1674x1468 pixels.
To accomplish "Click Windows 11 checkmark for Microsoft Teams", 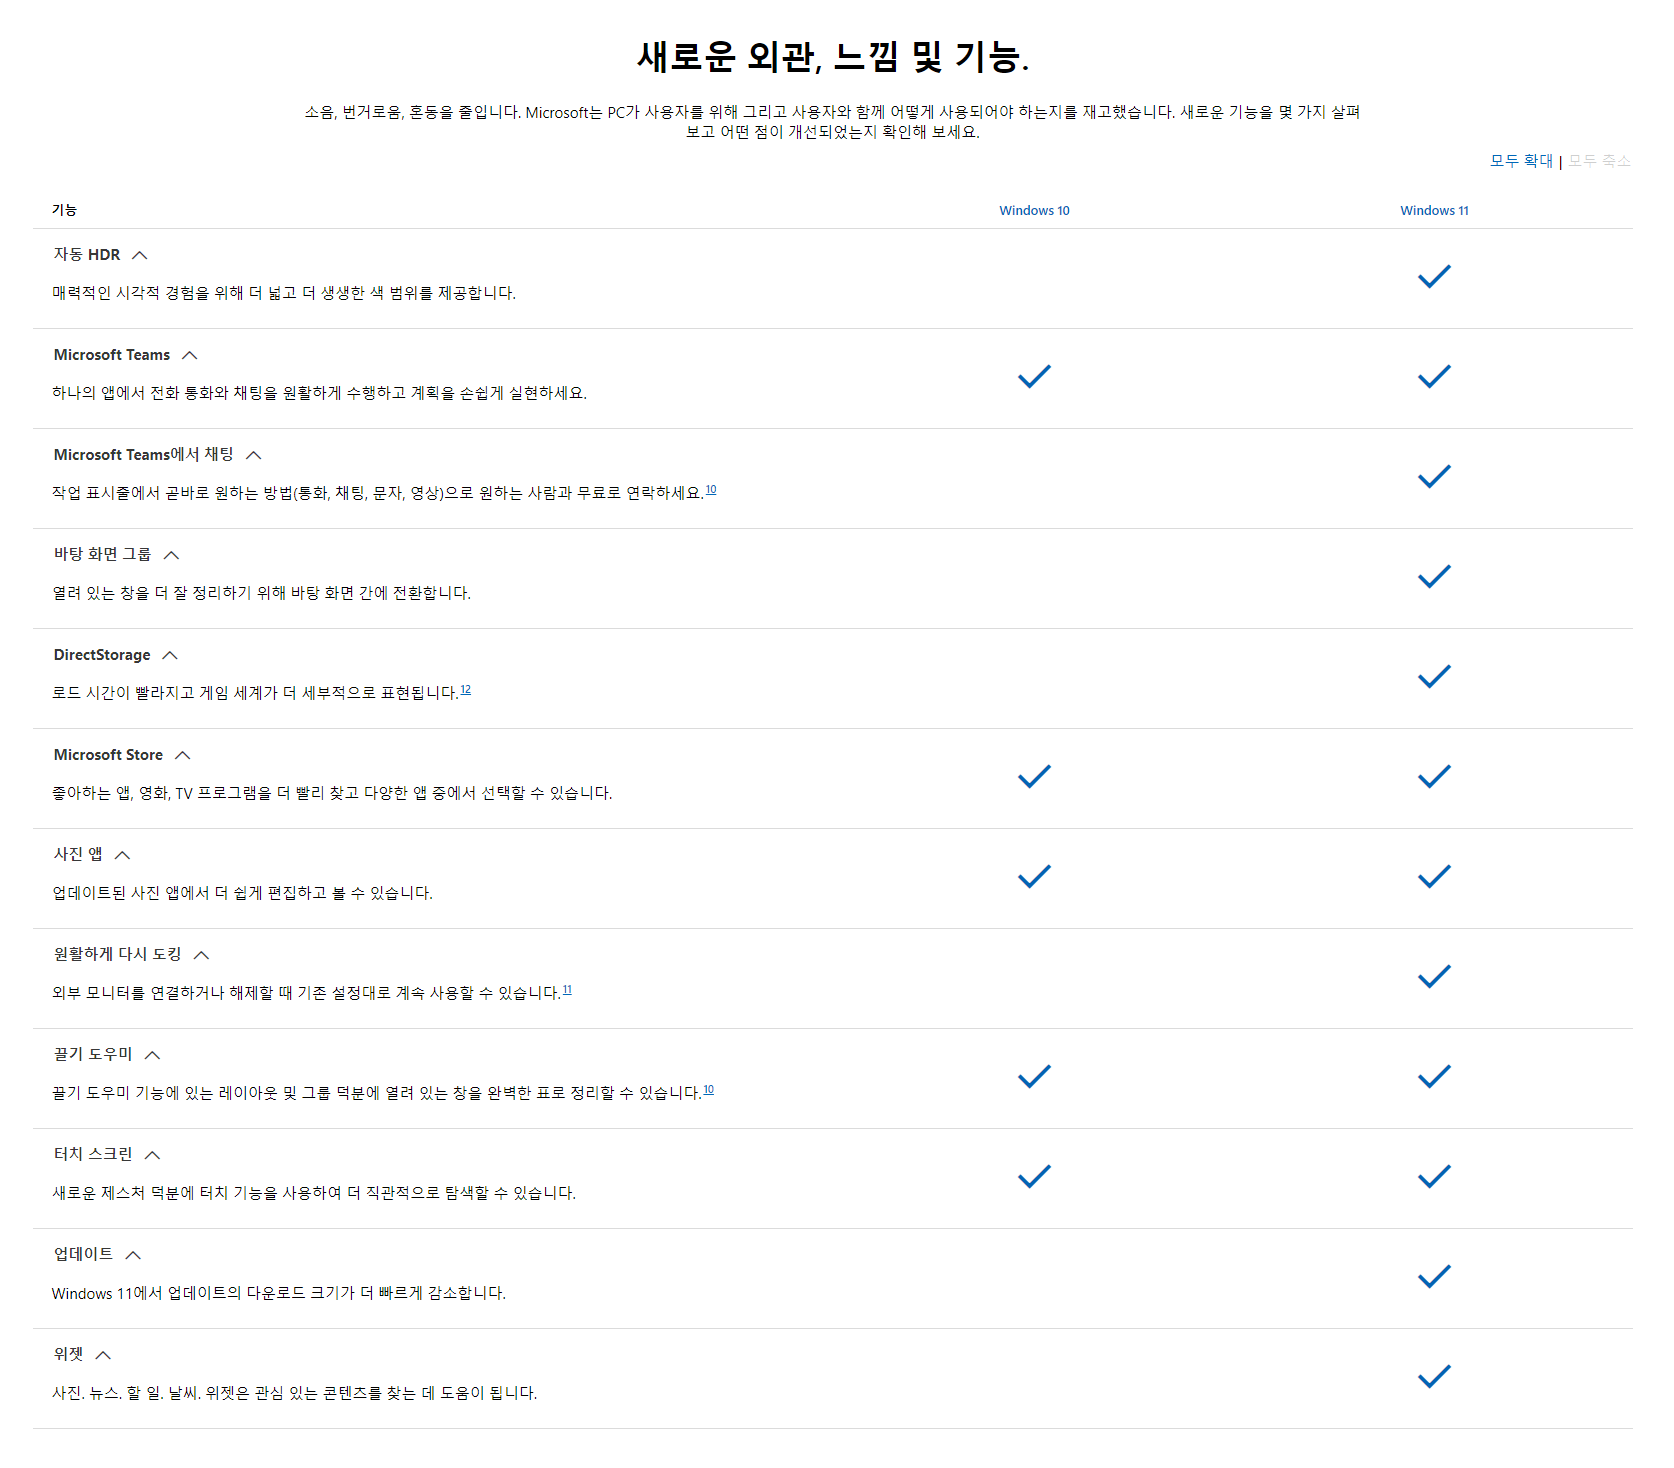I will point(1434,377).
